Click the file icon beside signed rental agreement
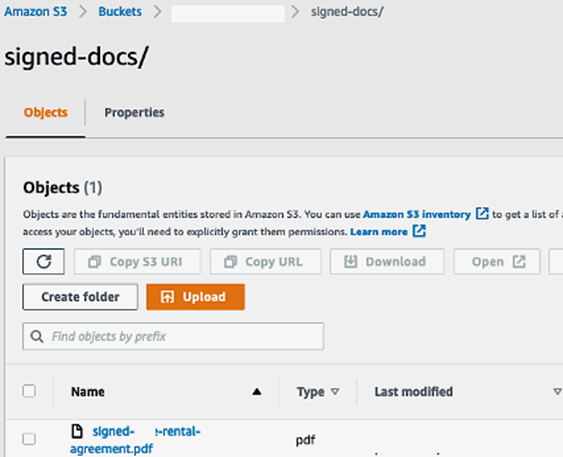 pyautogui.click(x=77, y=431)
